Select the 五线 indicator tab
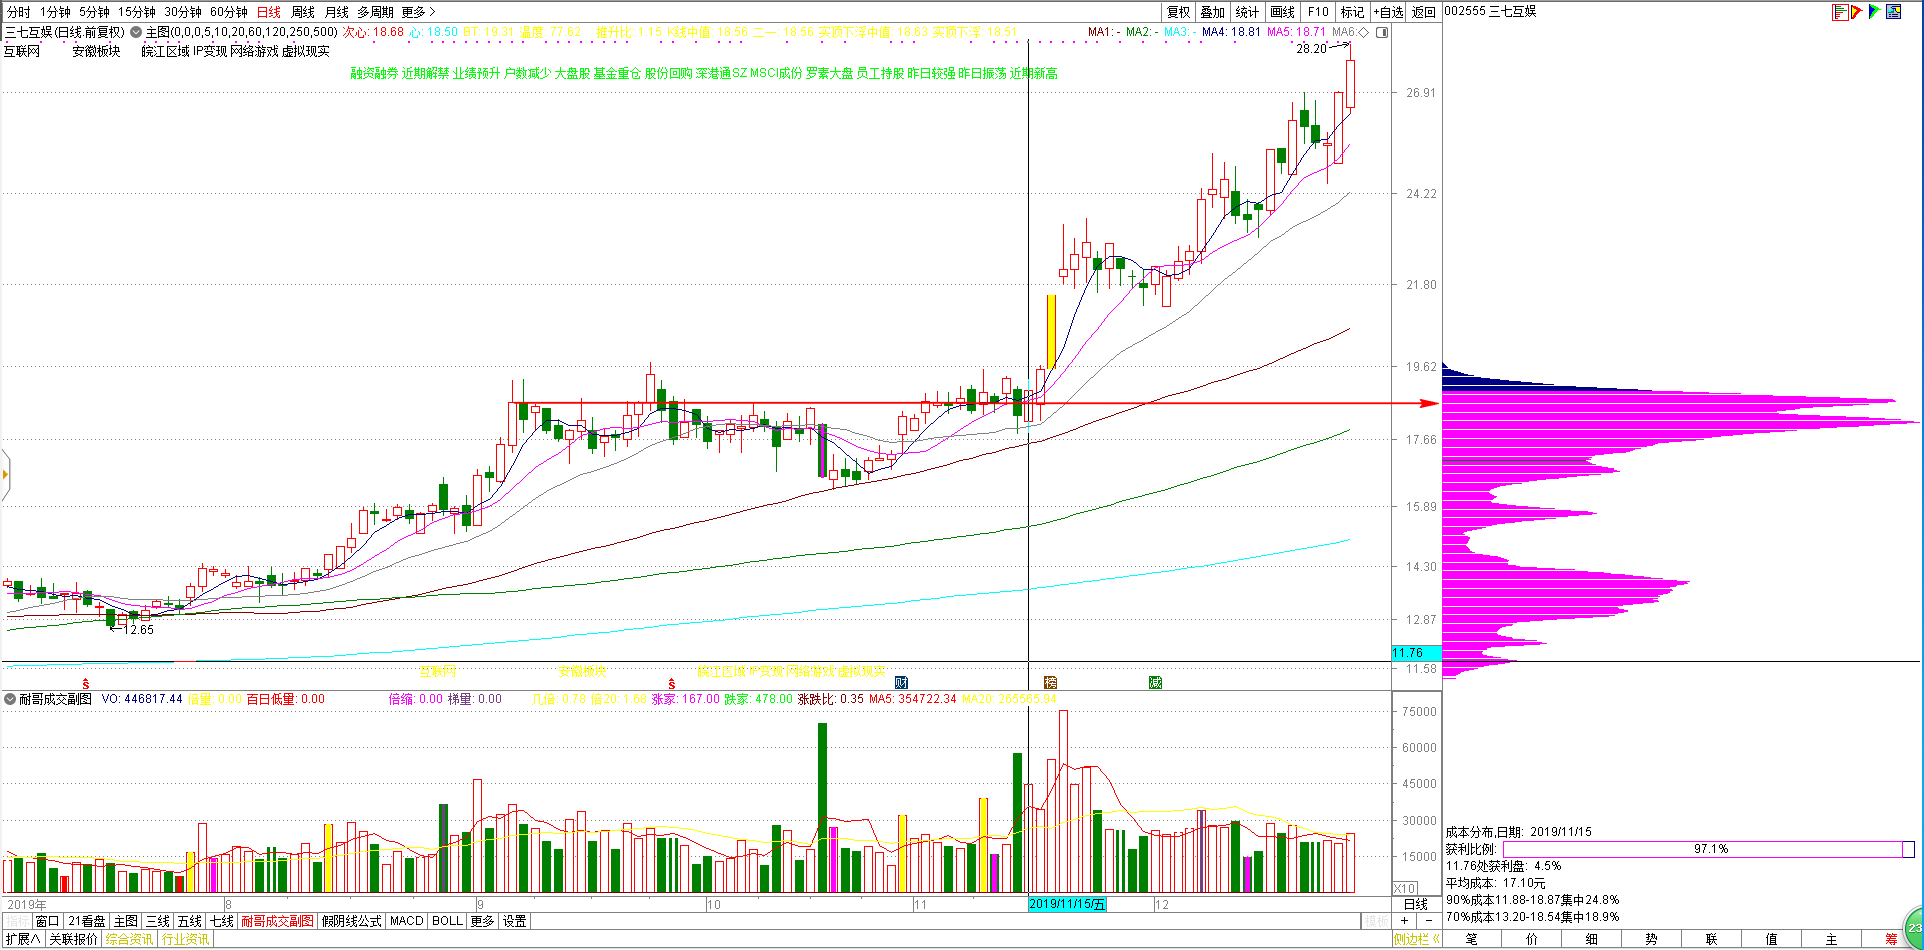This screenshot has height=950, width=1924. (190, 921)
